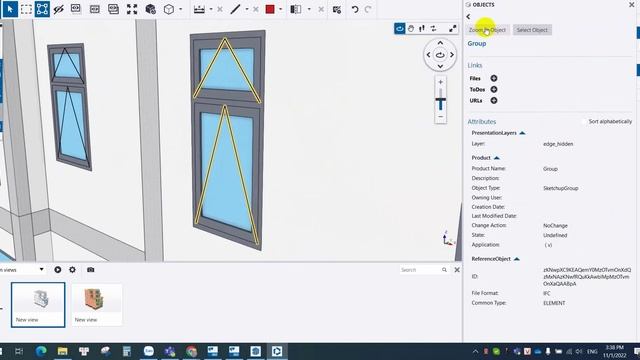This screenshot has height=360, width=640.
Task: Rotate view down with compass arrow
Action: click(440, 66)
